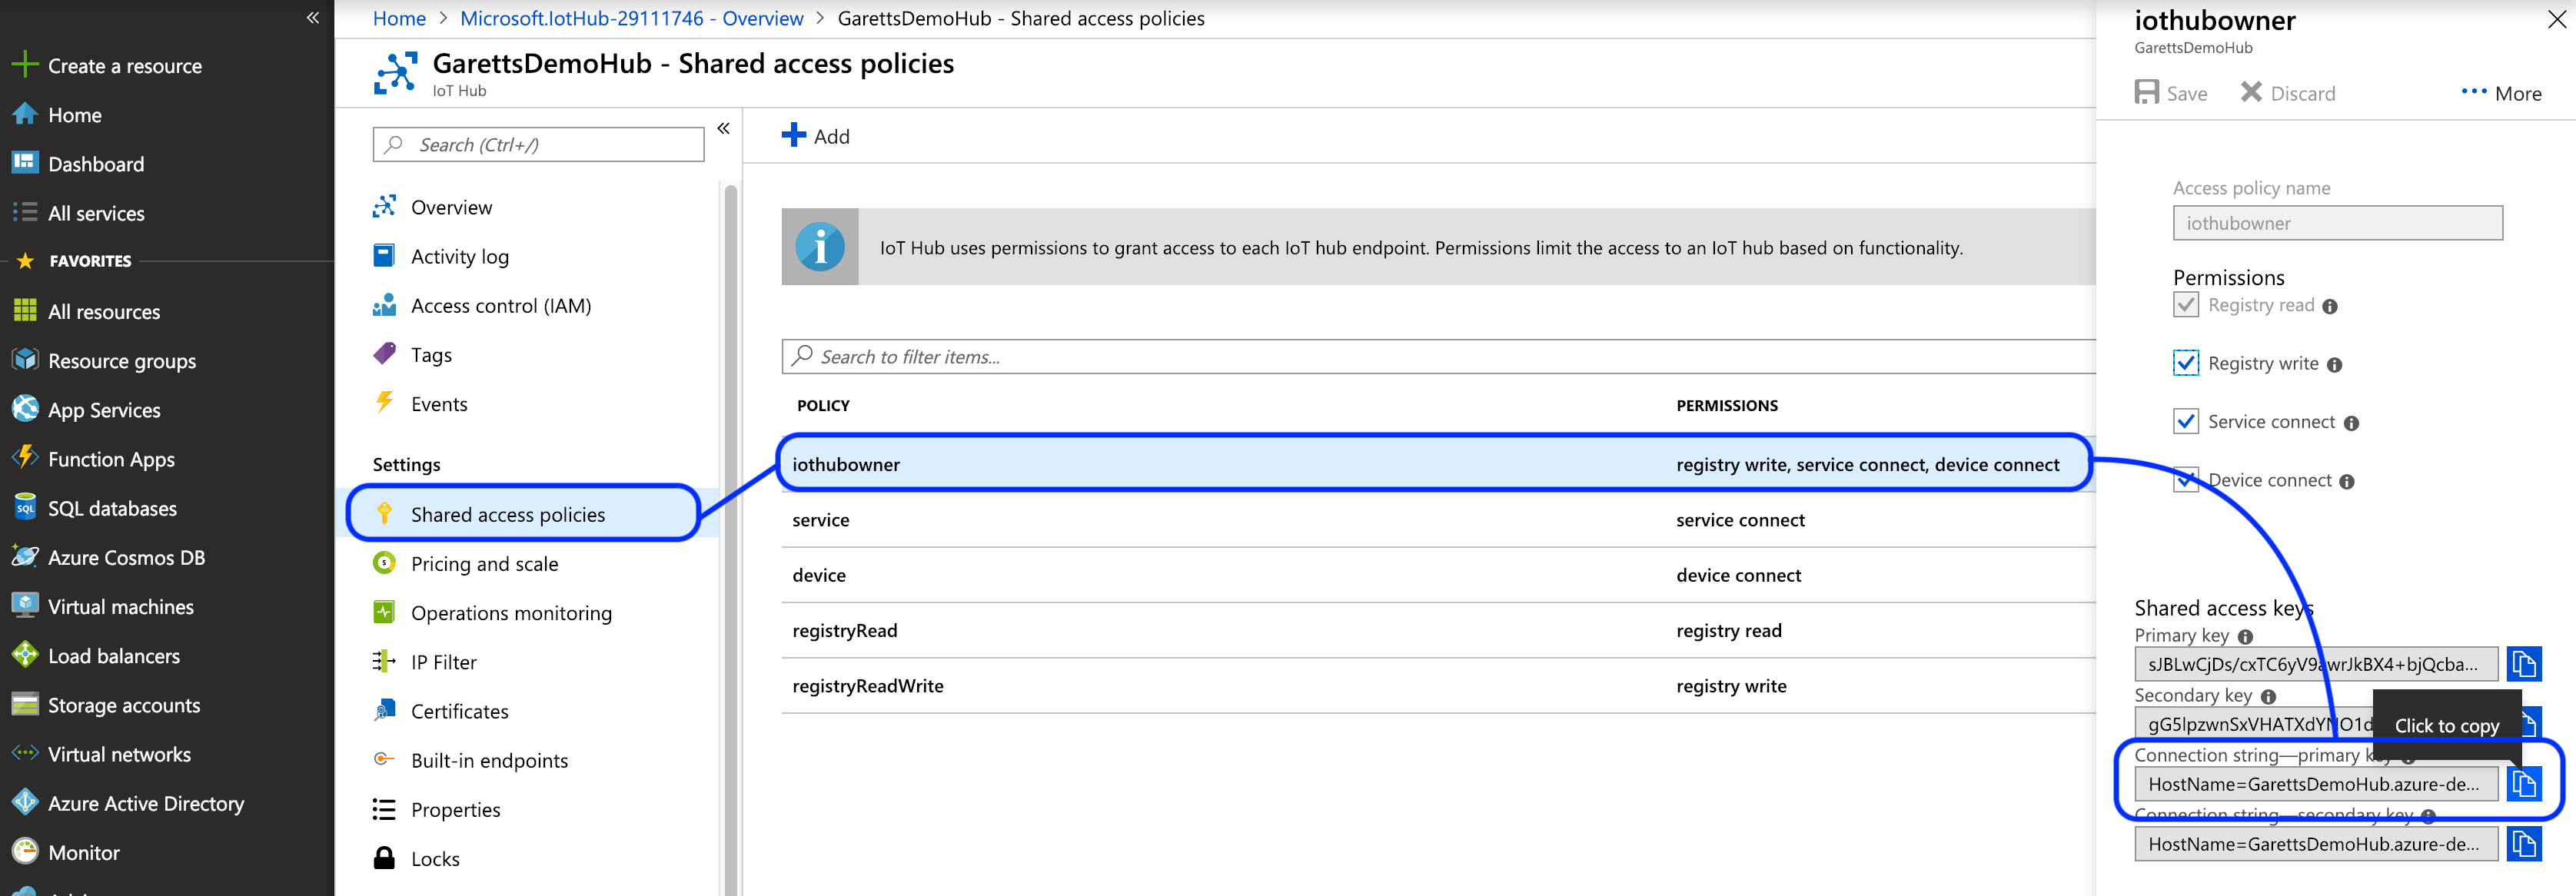Select the registryRead policy row
The image size is (2576, 896).
click(1438, 631)
